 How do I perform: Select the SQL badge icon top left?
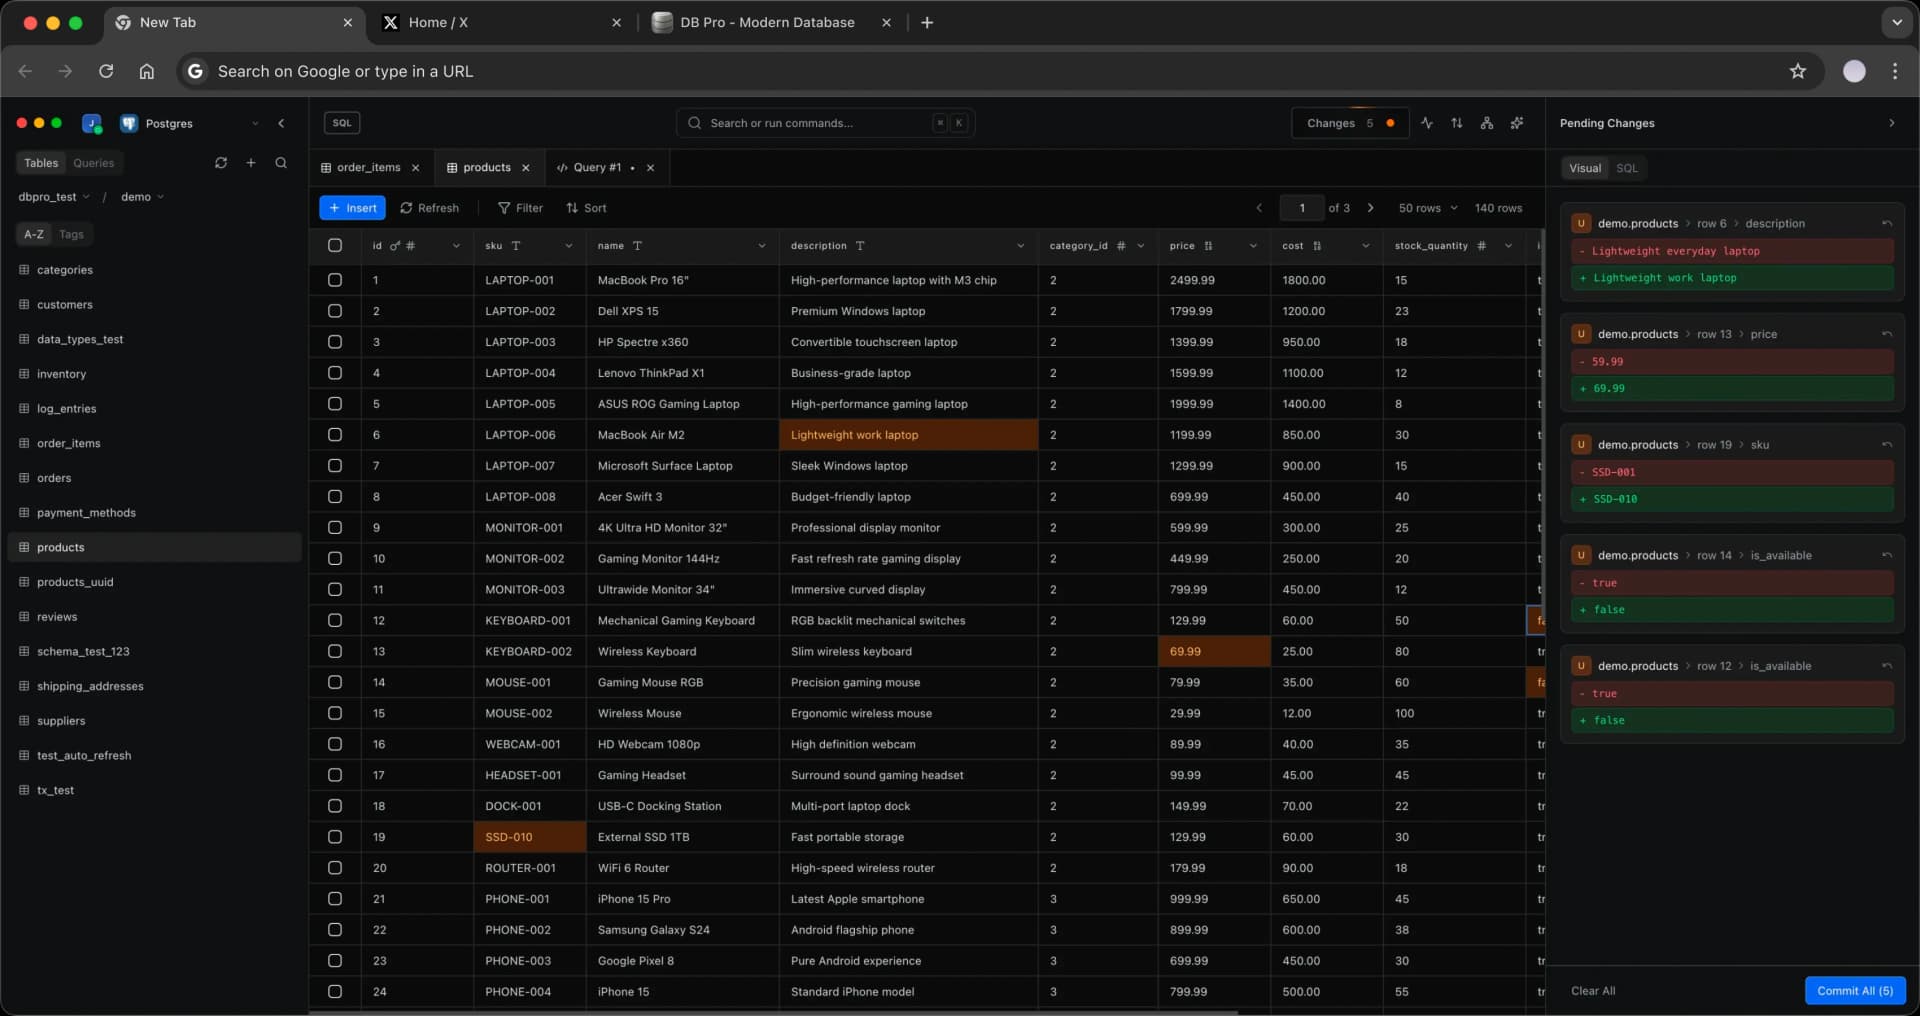coord(342,122)
